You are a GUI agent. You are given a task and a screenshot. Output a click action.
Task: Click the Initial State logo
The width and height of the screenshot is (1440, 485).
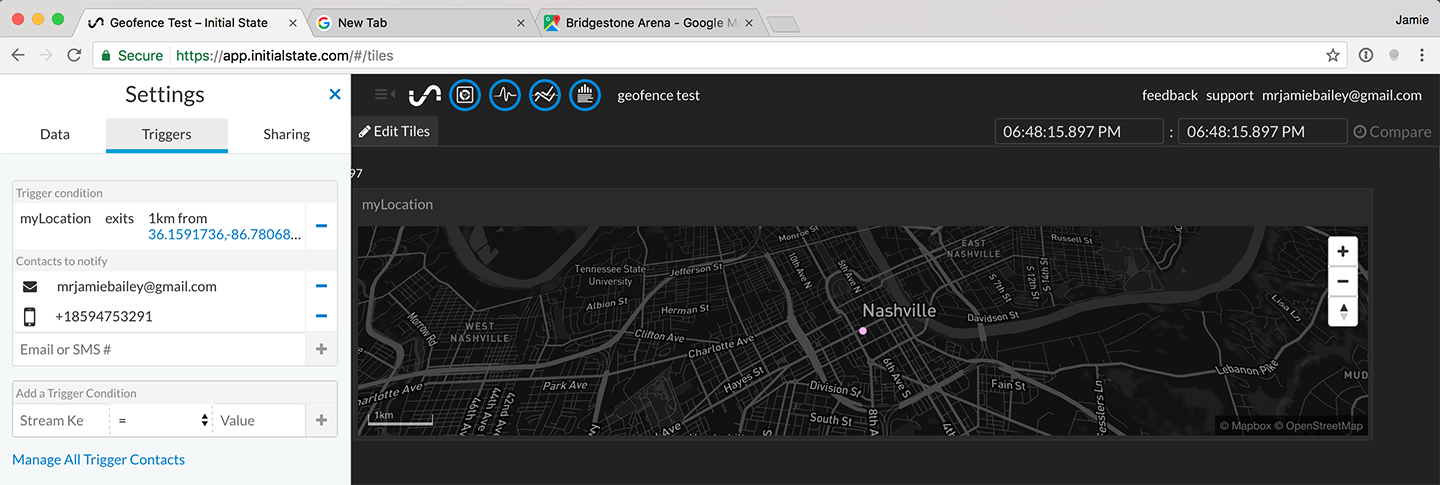click(x=425, y=95)
